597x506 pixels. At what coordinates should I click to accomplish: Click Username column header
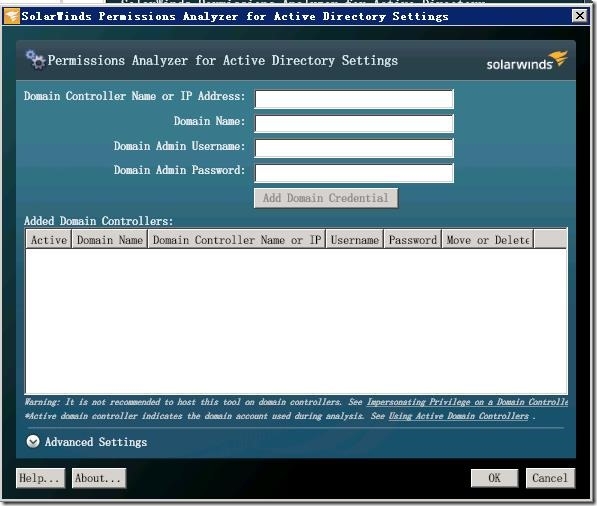pyautogui.click(x=354, y=239)
